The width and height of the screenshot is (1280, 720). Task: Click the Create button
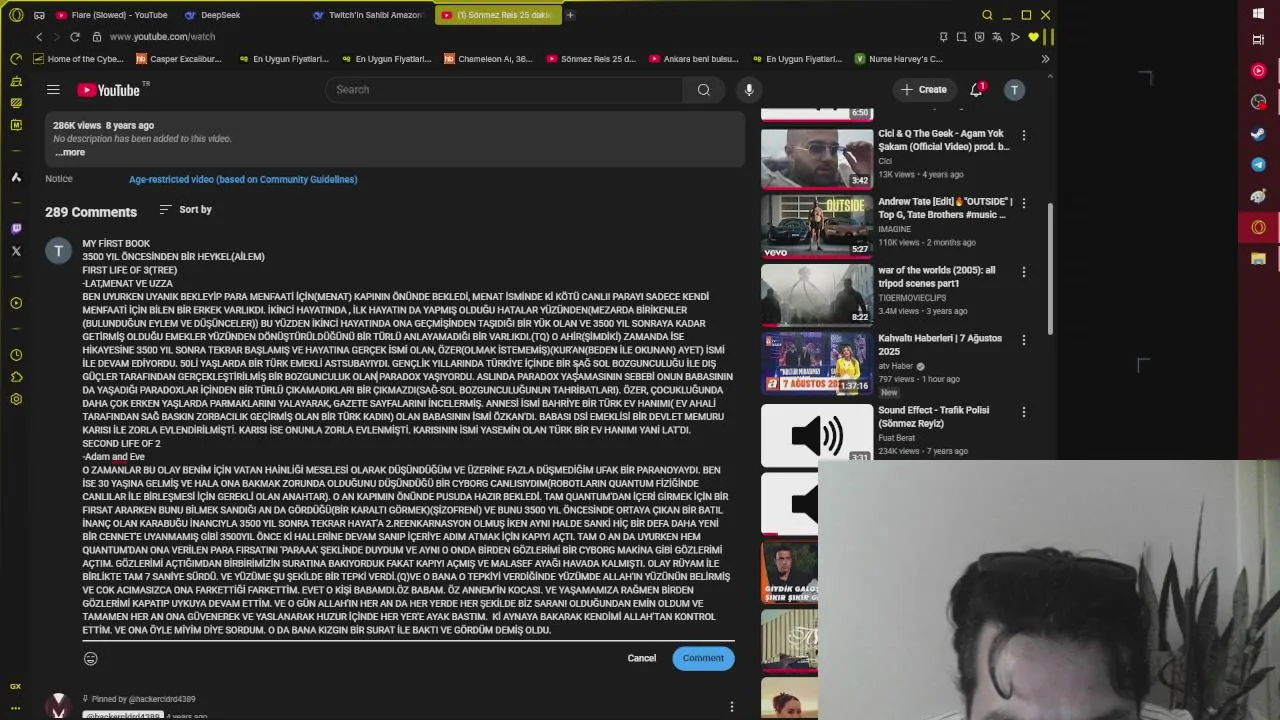pos(924,90)
